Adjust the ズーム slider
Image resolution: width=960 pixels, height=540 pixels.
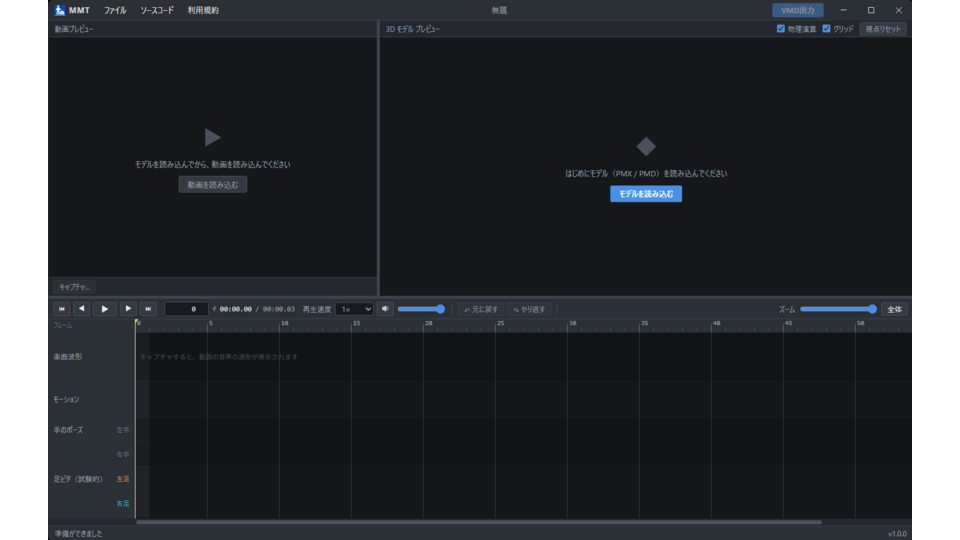(x=838, y=309)
